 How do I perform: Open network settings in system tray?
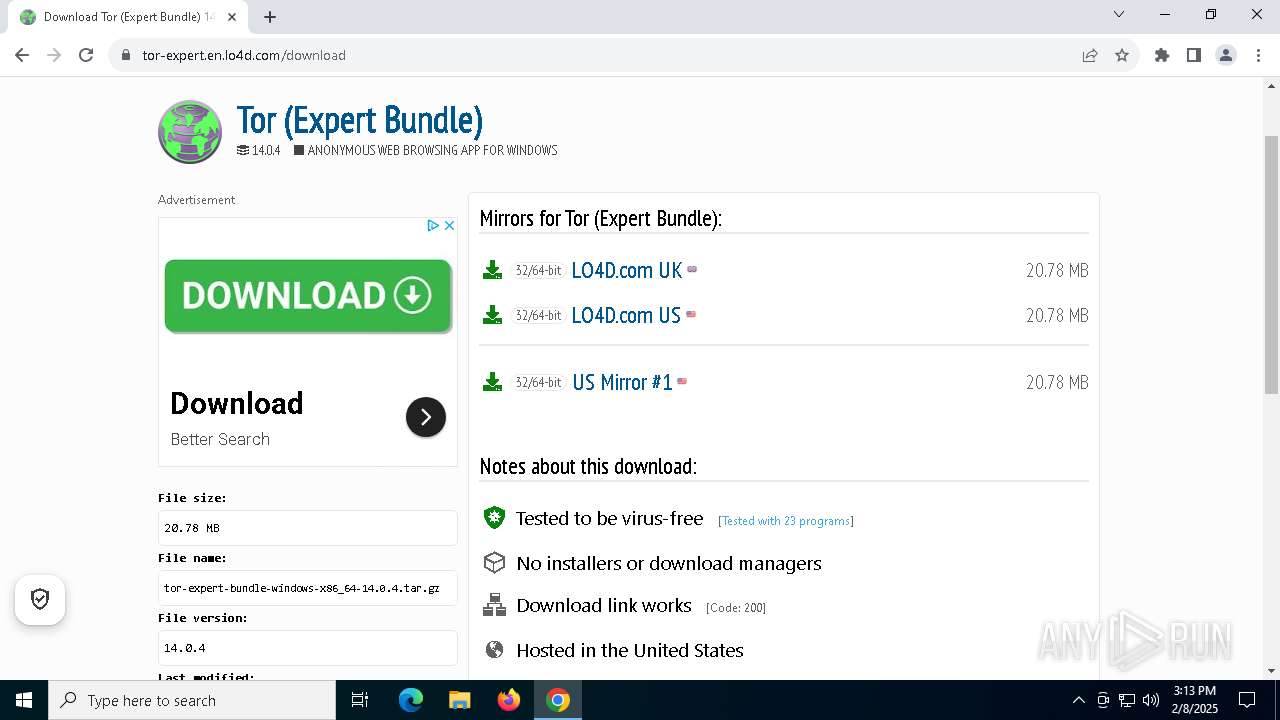click(x=1127, y=700)
